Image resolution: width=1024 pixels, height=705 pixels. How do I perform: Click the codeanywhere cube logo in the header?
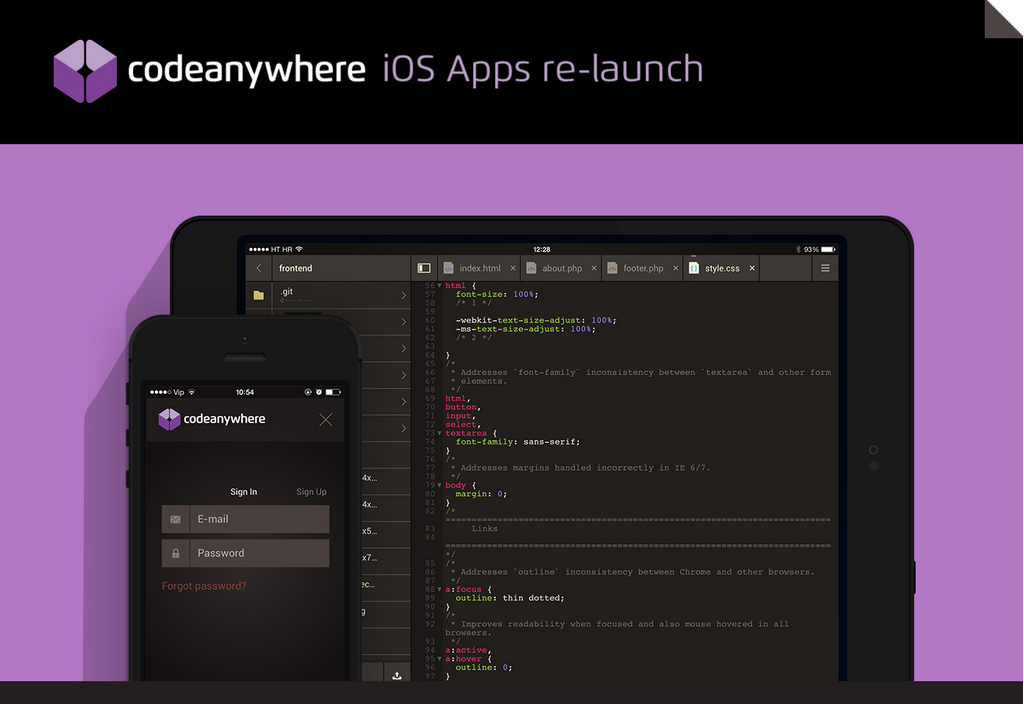(x=85, y=71)
